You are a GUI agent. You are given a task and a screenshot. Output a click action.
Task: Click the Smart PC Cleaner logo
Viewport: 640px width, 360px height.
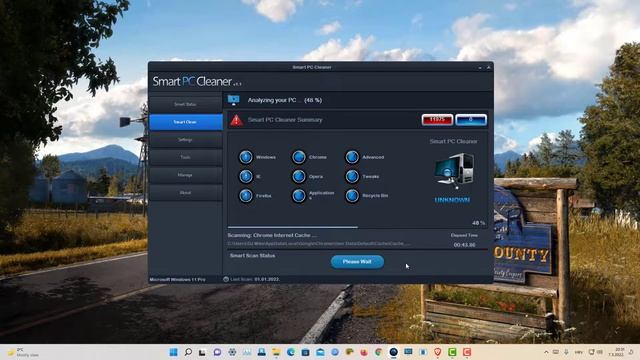[197, 82]
